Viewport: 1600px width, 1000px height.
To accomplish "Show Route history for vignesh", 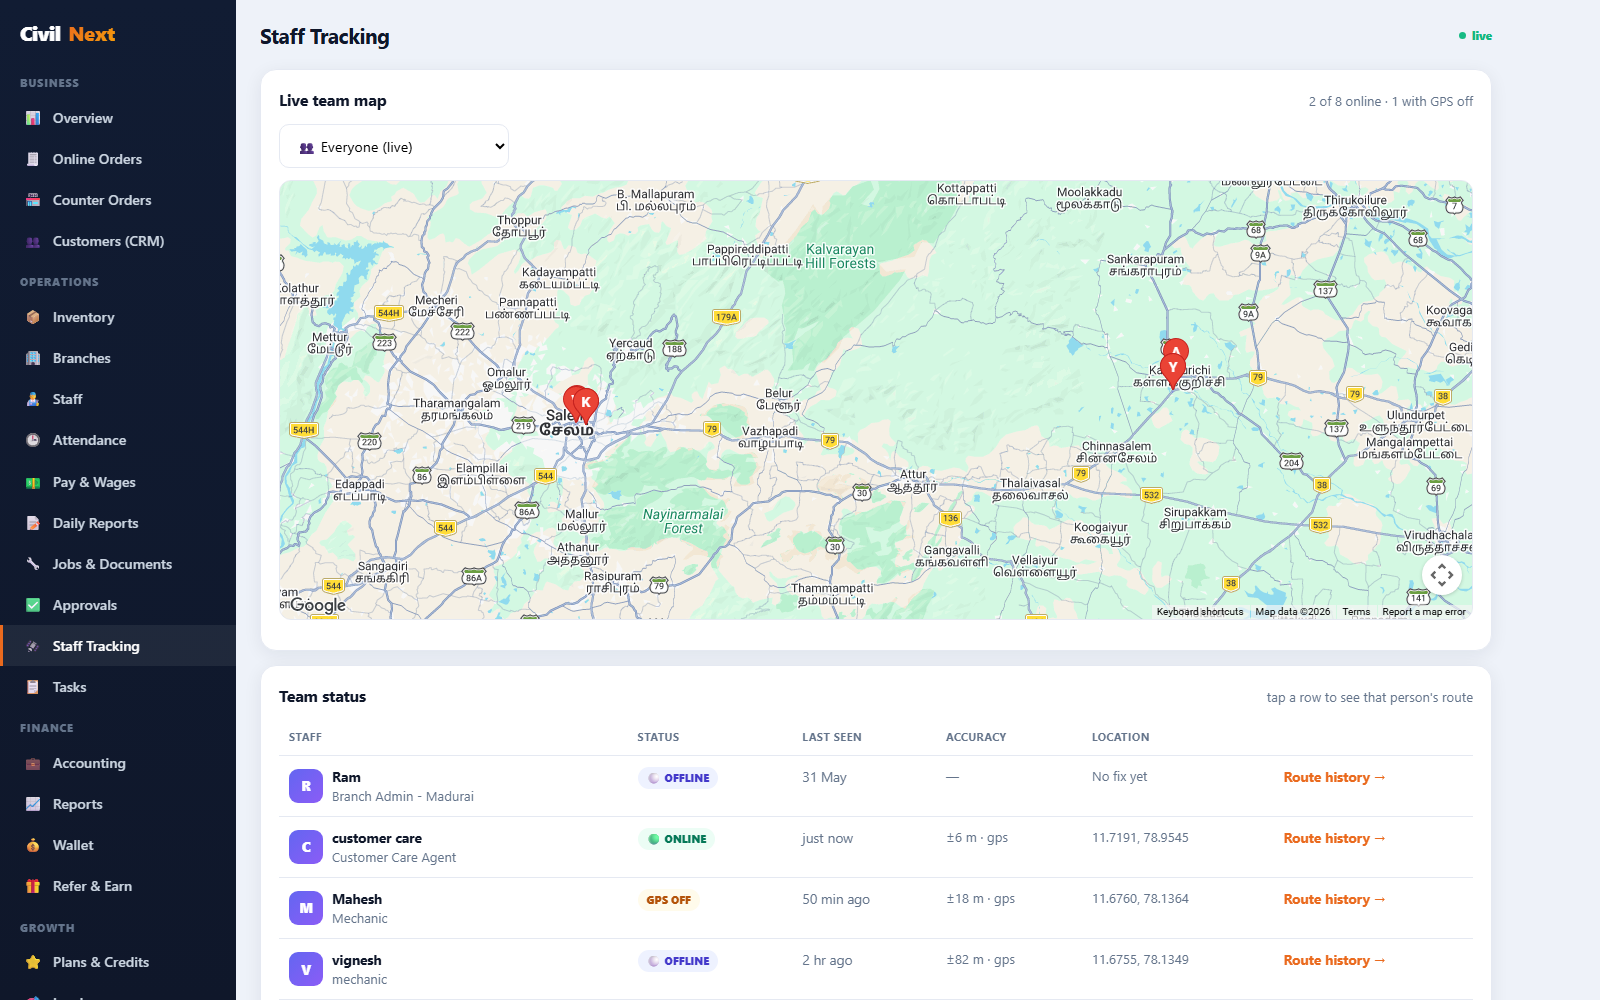I will [x=1334, y=960].
